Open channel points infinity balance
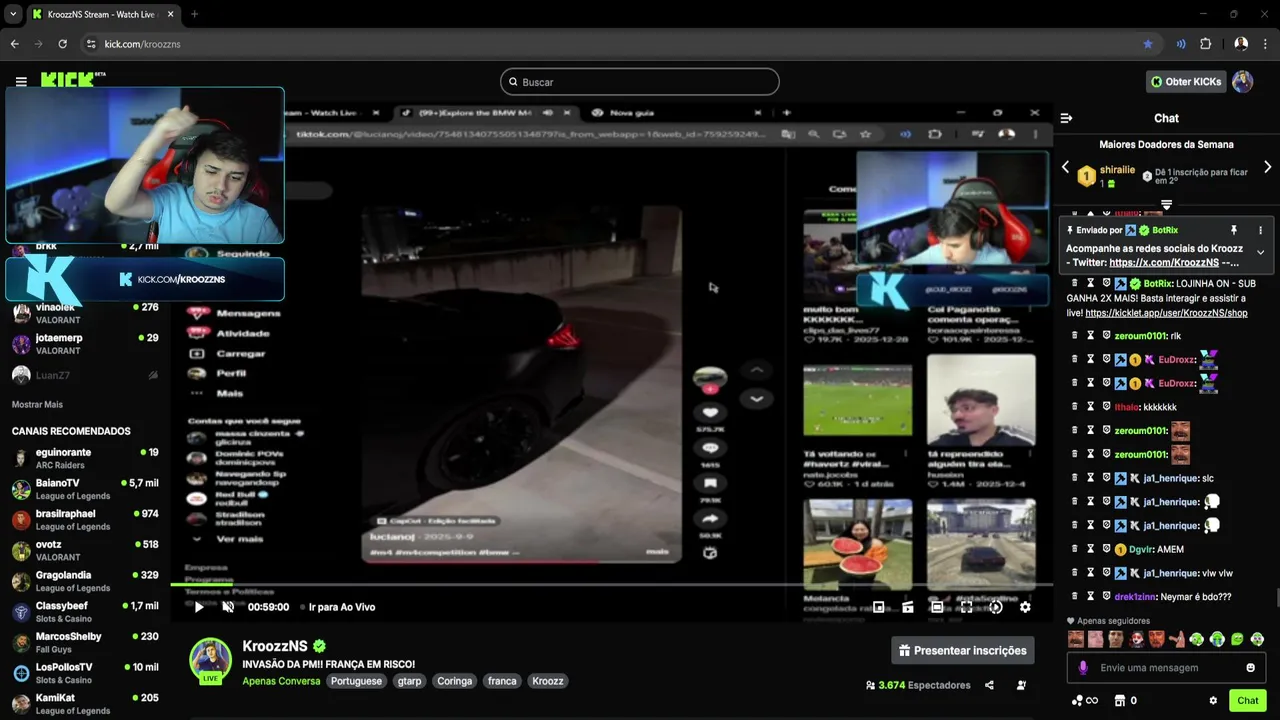 tap(1085, 701)
